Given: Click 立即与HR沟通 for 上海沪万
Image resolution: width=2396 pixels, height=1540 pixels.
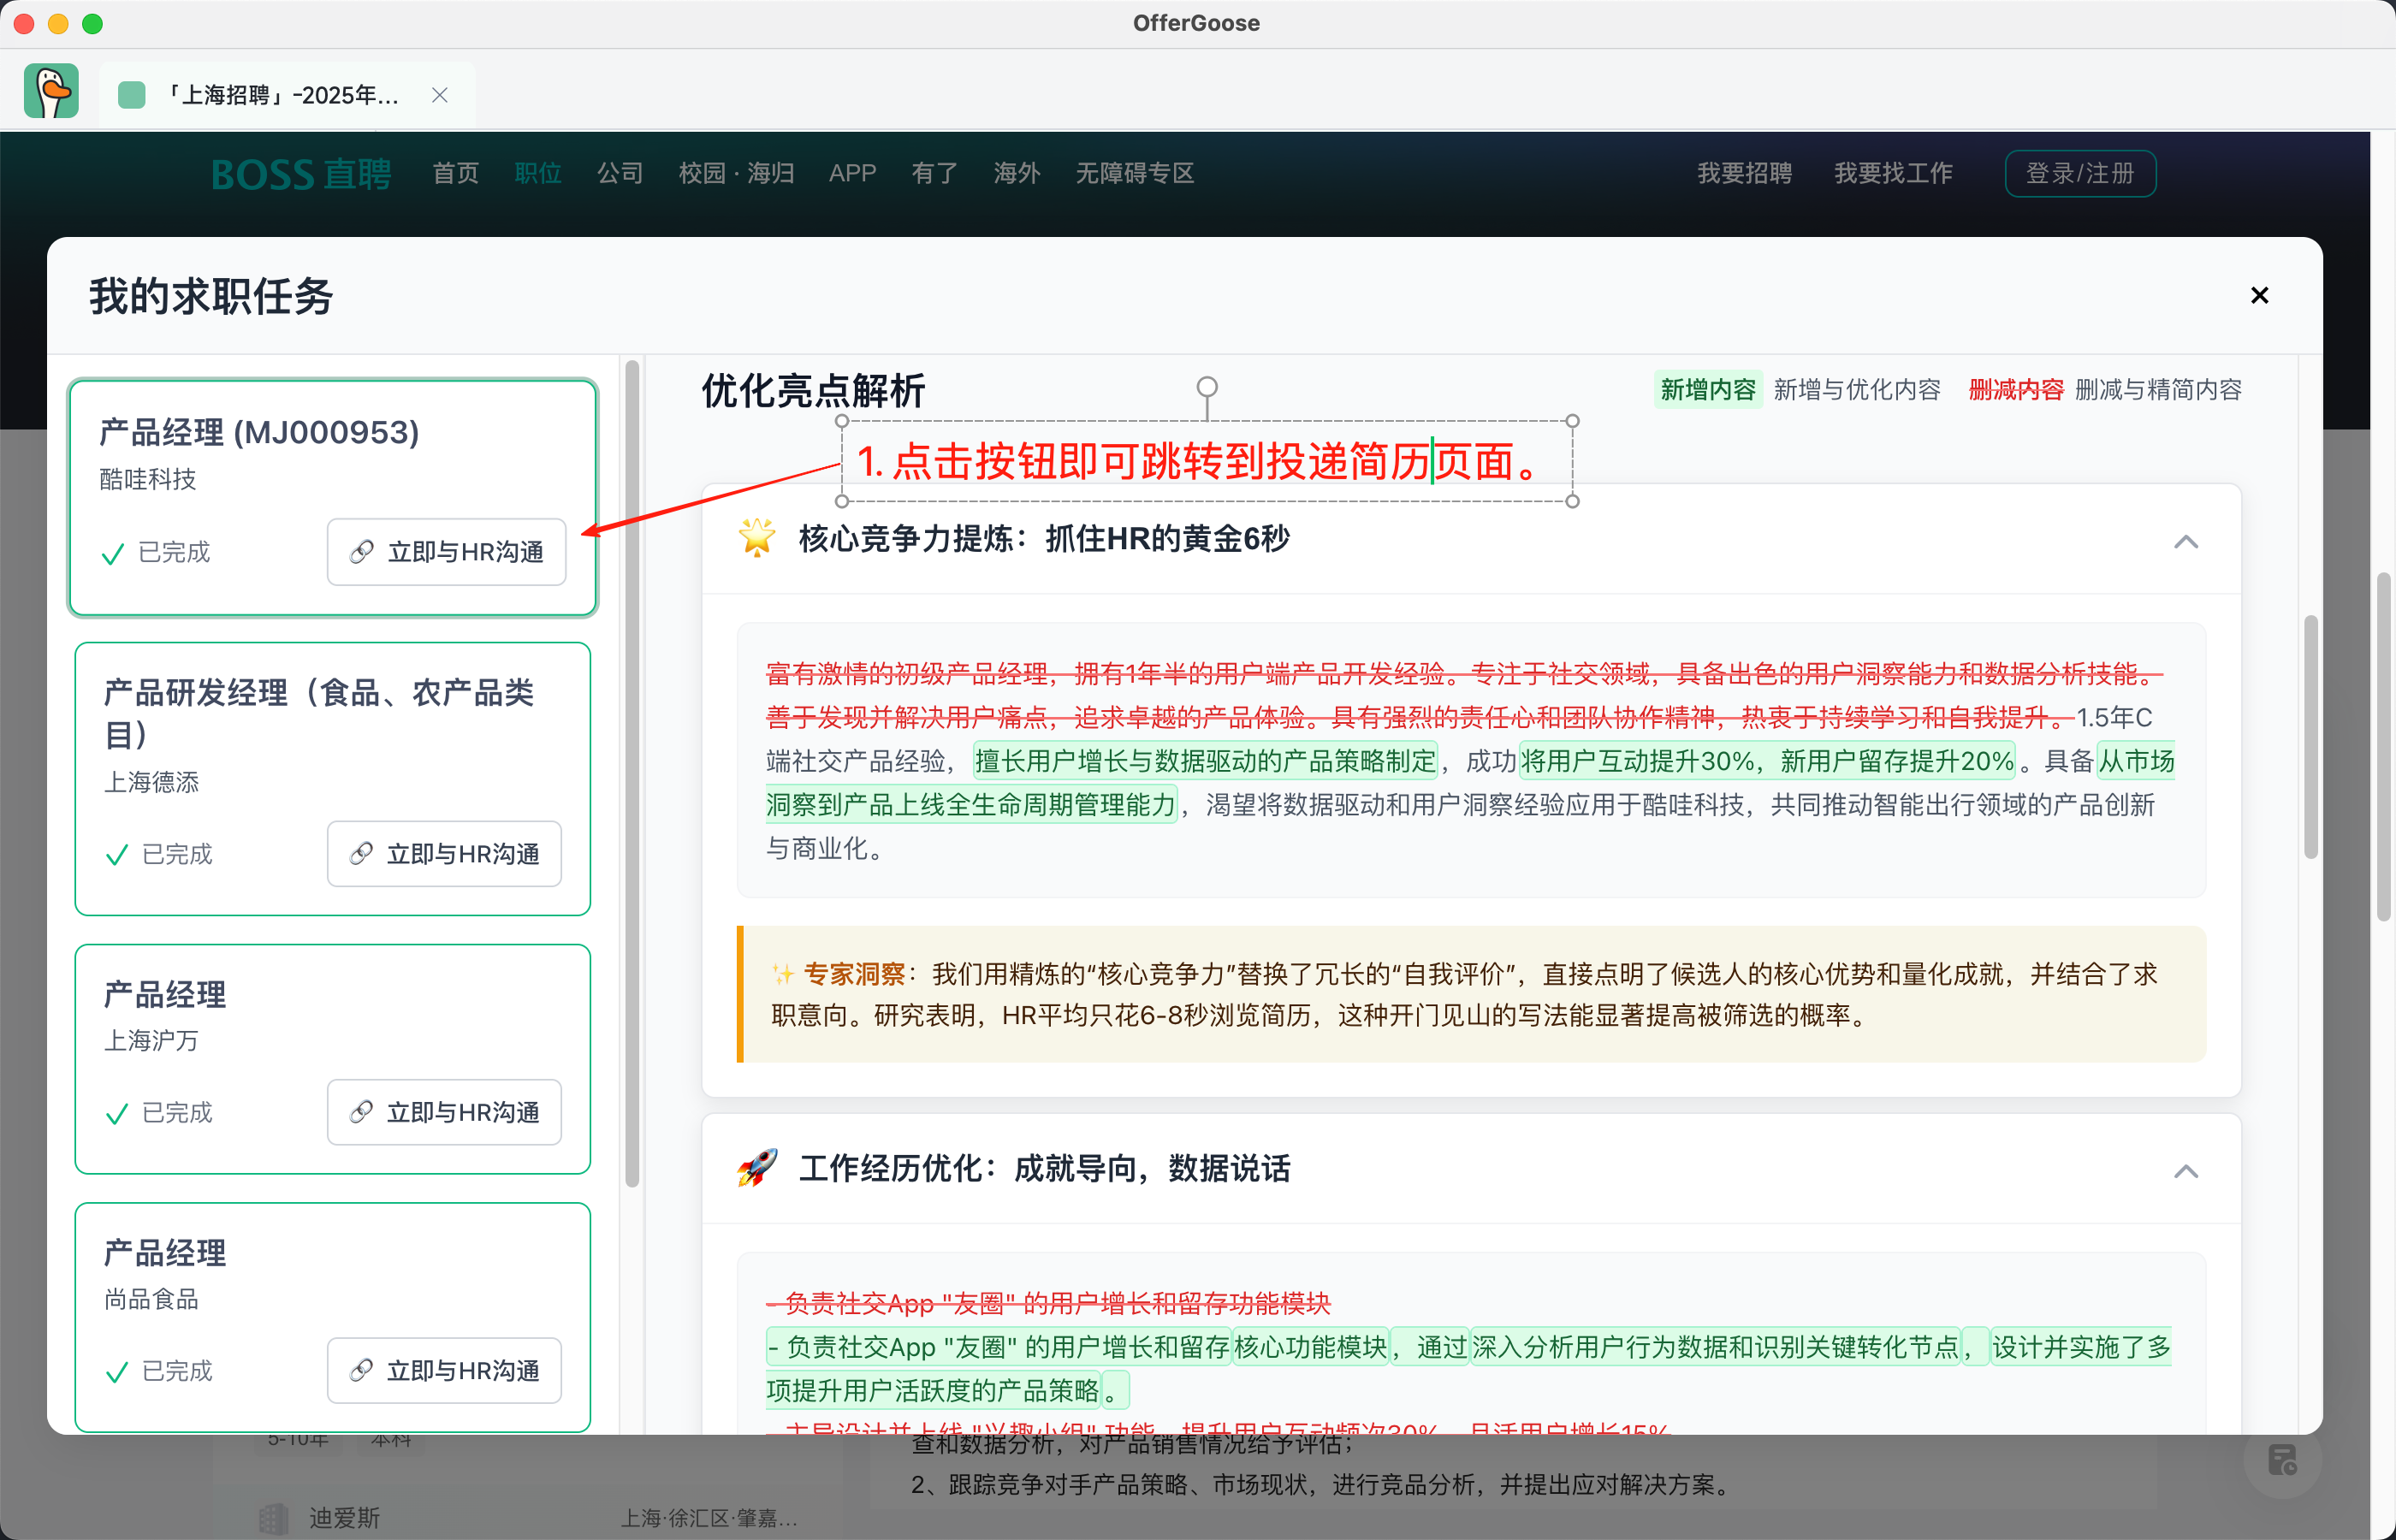Looking at the screenshot, I should (x=444, y=1112).
